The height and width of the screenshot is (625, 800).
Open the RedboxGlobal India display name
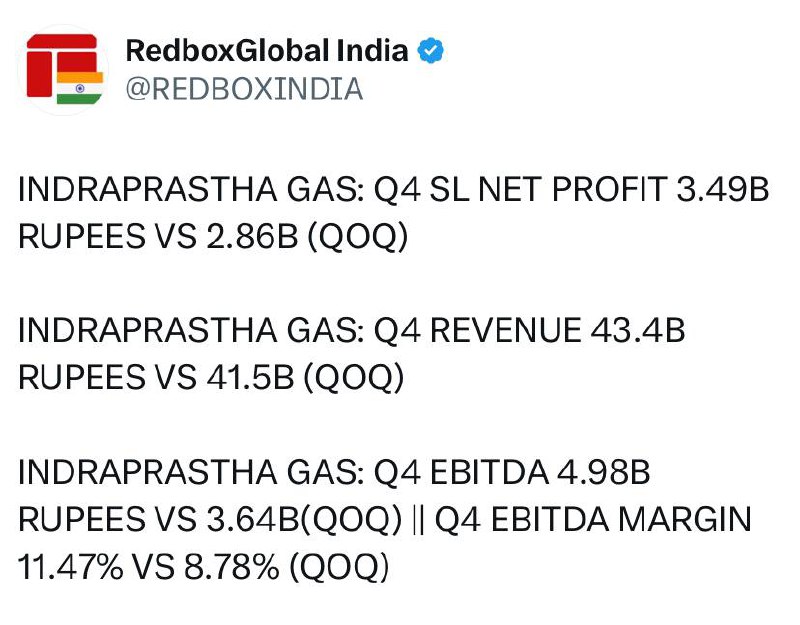click(267, 51)
